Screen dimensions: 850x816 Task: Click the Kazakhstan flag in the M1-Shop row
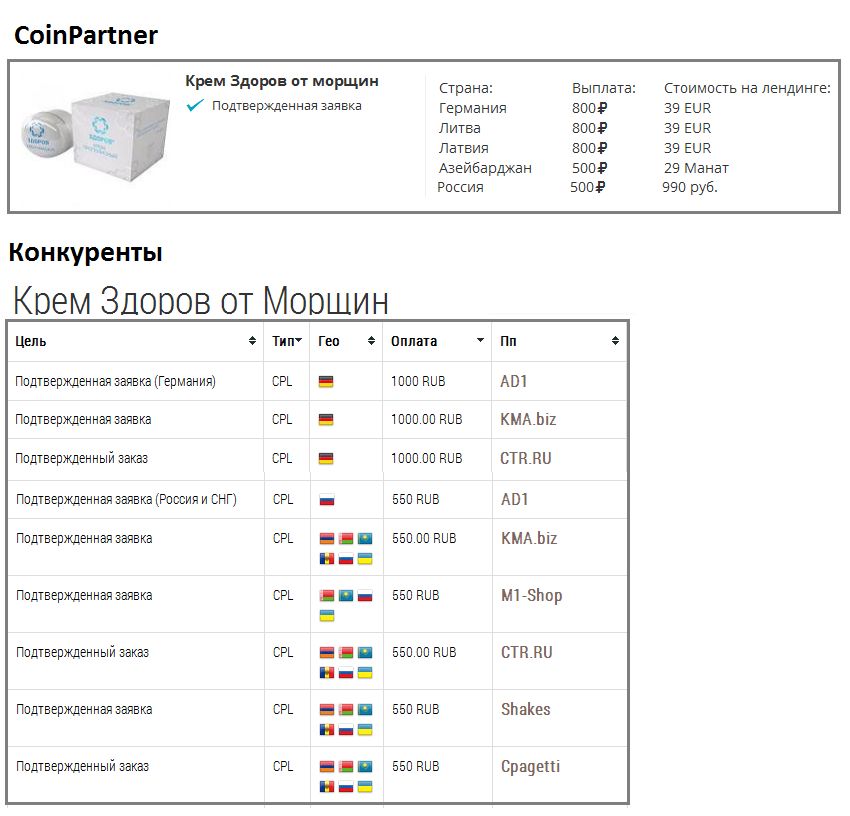[x=346, y=596]
